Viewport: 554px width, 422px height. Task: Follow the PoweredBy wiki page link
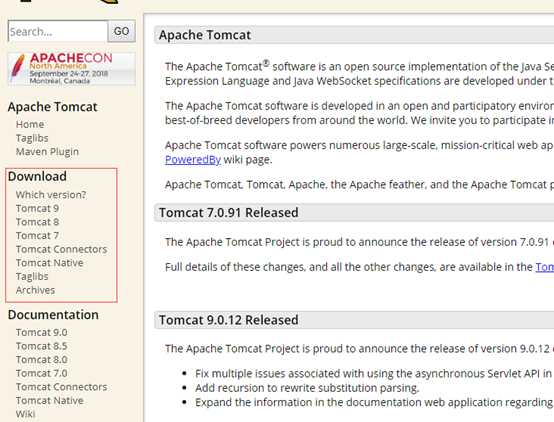(193, 160)
